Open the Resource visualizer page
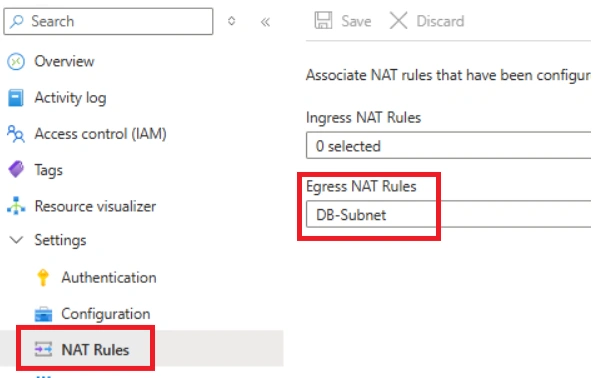The height and width of the screenshot is (378, 596). 95,206
